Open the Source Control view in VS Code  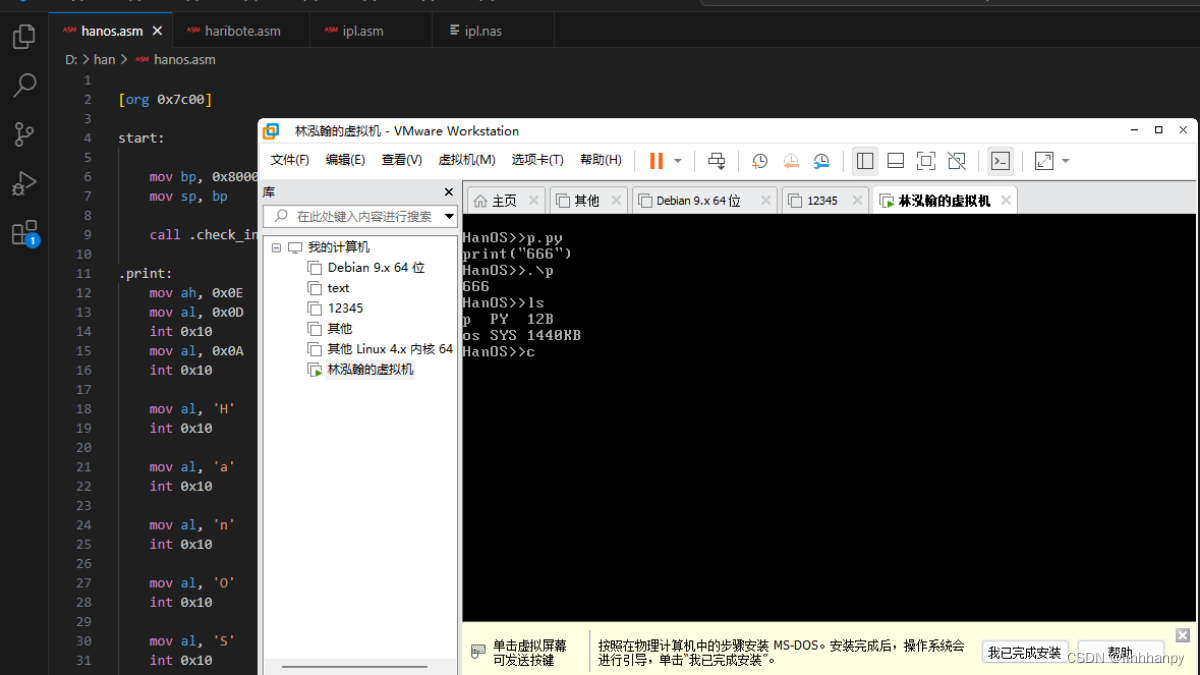pyautogui.click(x=24, y=135)
